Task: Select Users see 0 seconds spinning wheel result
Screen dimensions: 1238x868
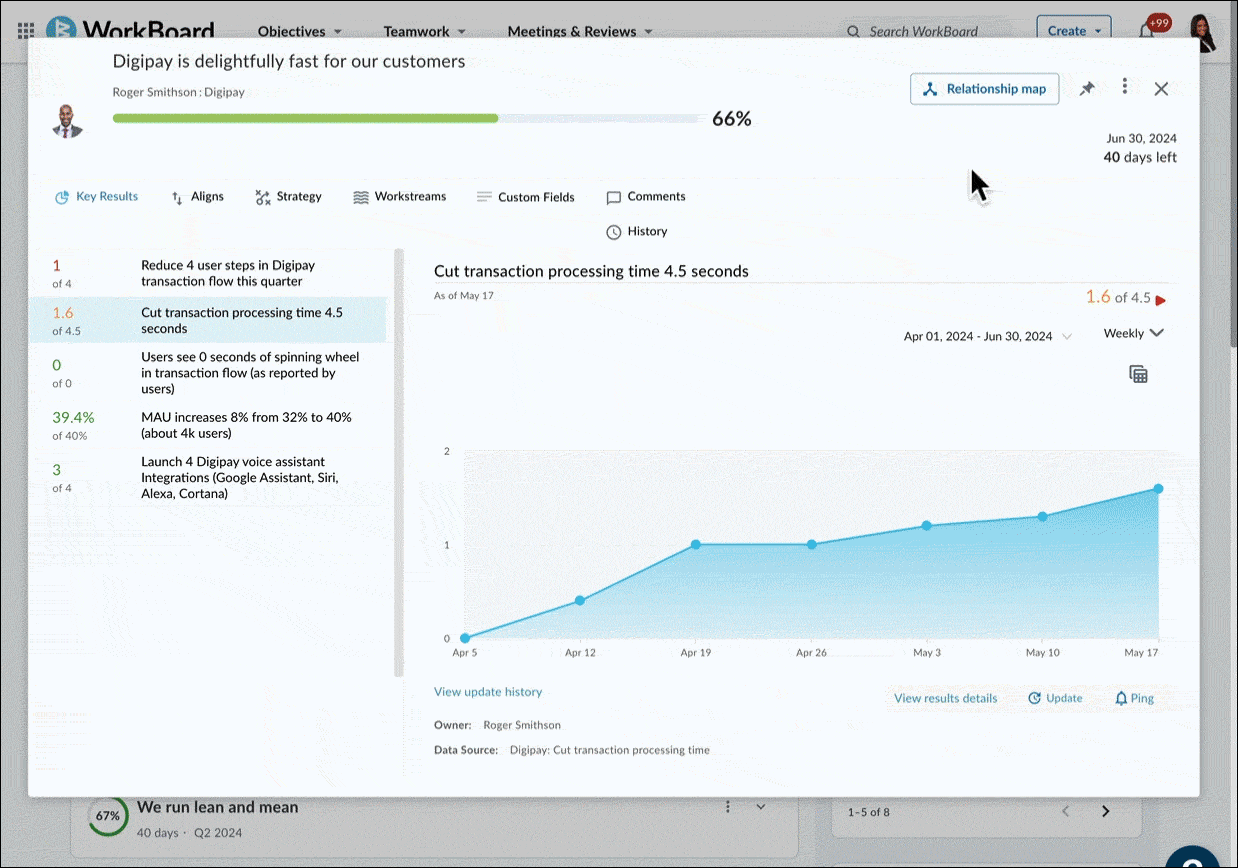Action: point(208,373)
